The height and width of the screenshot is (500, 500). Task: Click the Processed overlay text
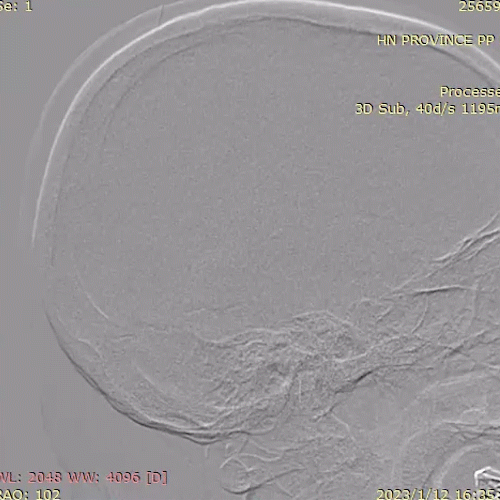click(x=470, y=91)
